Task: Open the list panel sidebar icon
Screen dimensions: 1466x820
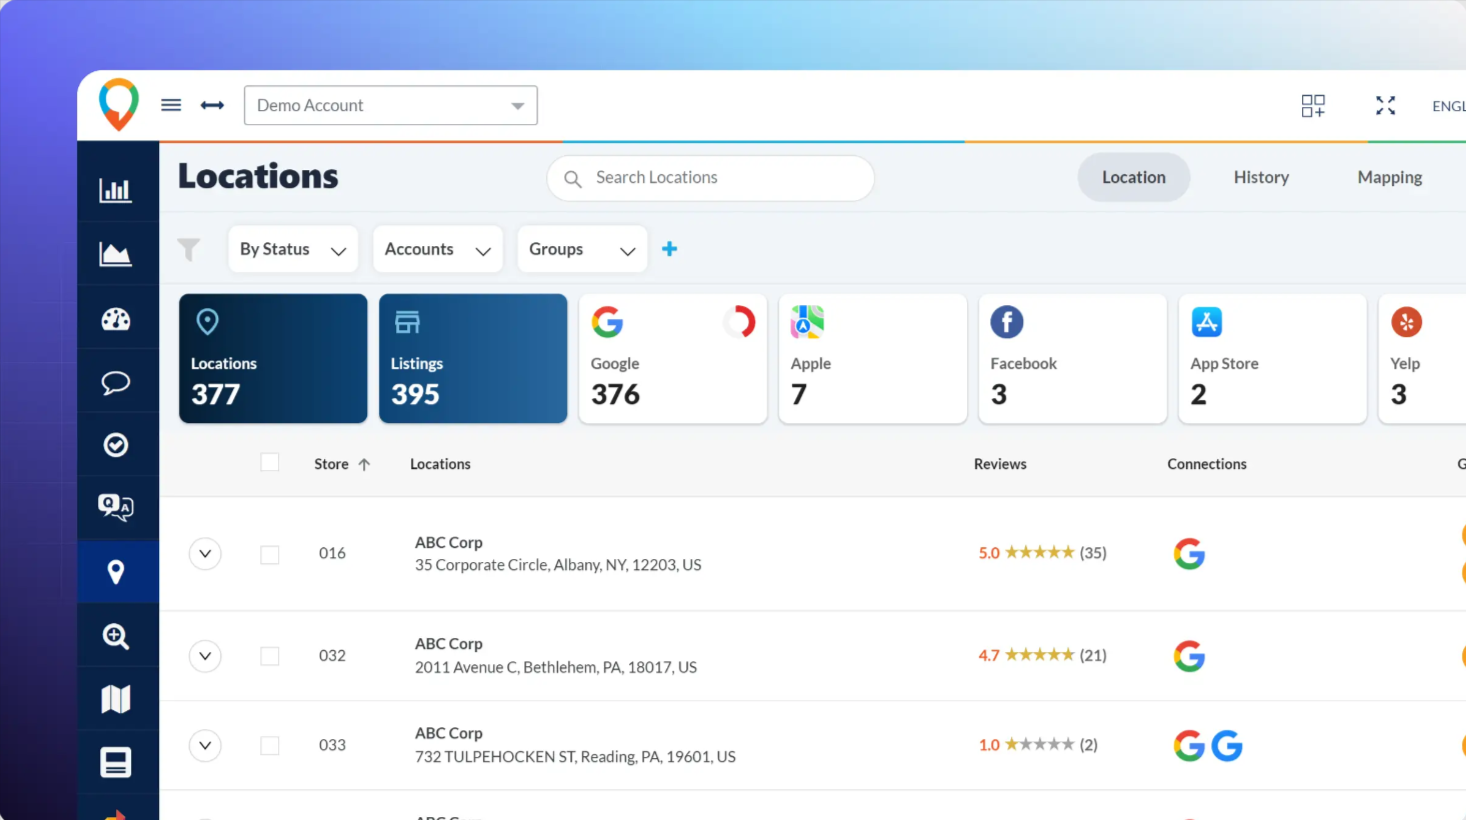Action: pyautogui.click(x=116, y=763)
